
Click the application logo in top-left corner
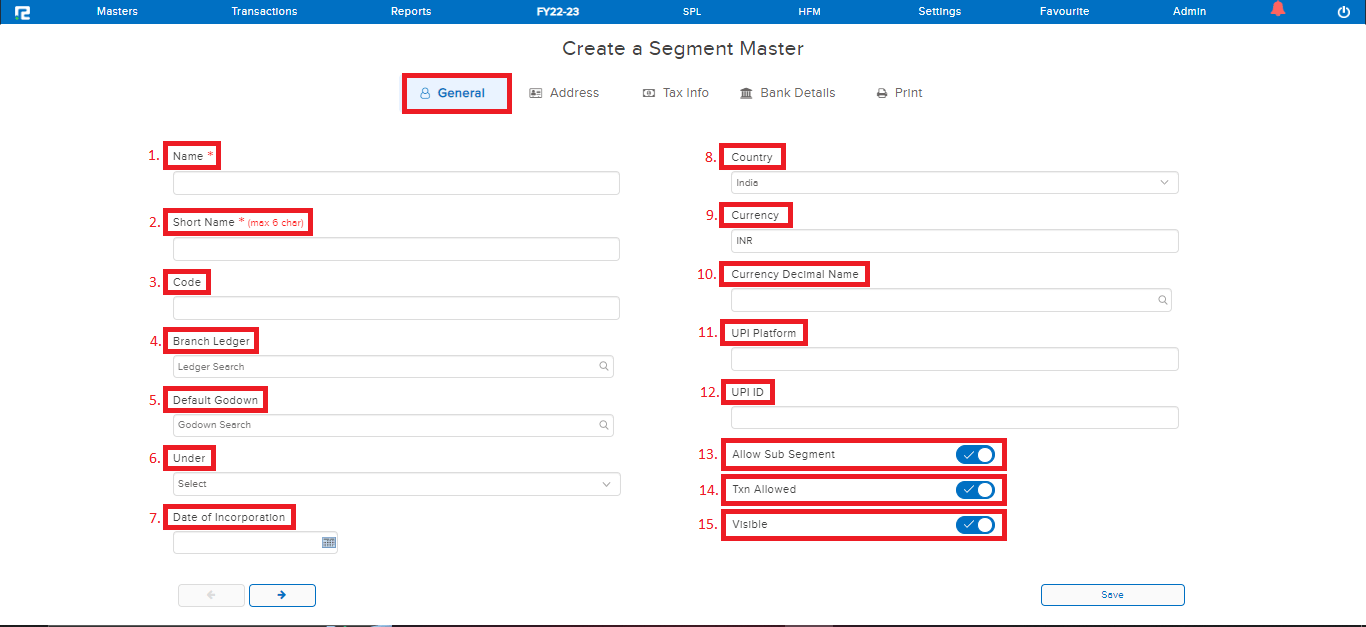coord(22,11)
